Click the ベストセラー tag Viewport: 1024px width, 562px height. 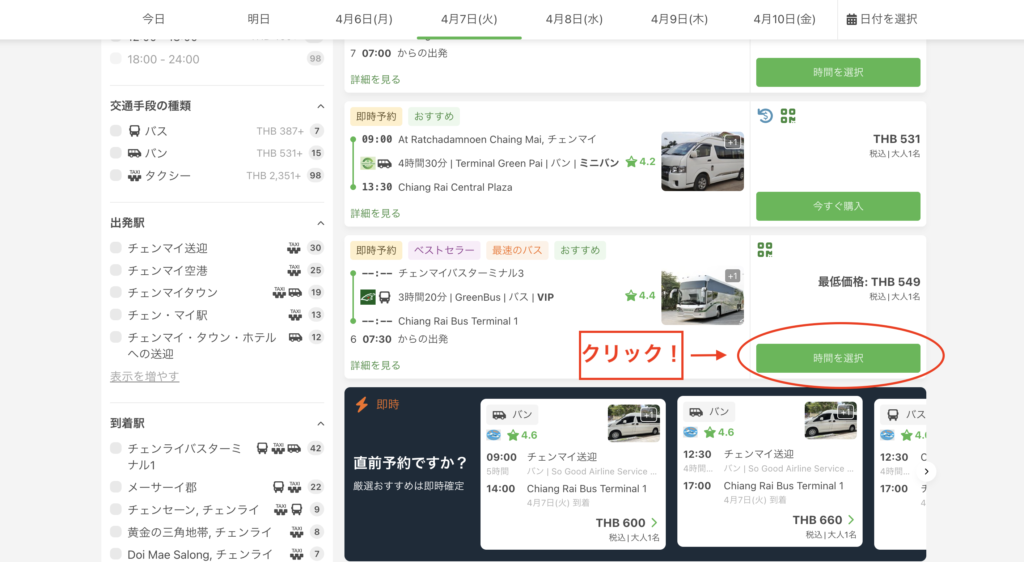(x=444, y=250)
